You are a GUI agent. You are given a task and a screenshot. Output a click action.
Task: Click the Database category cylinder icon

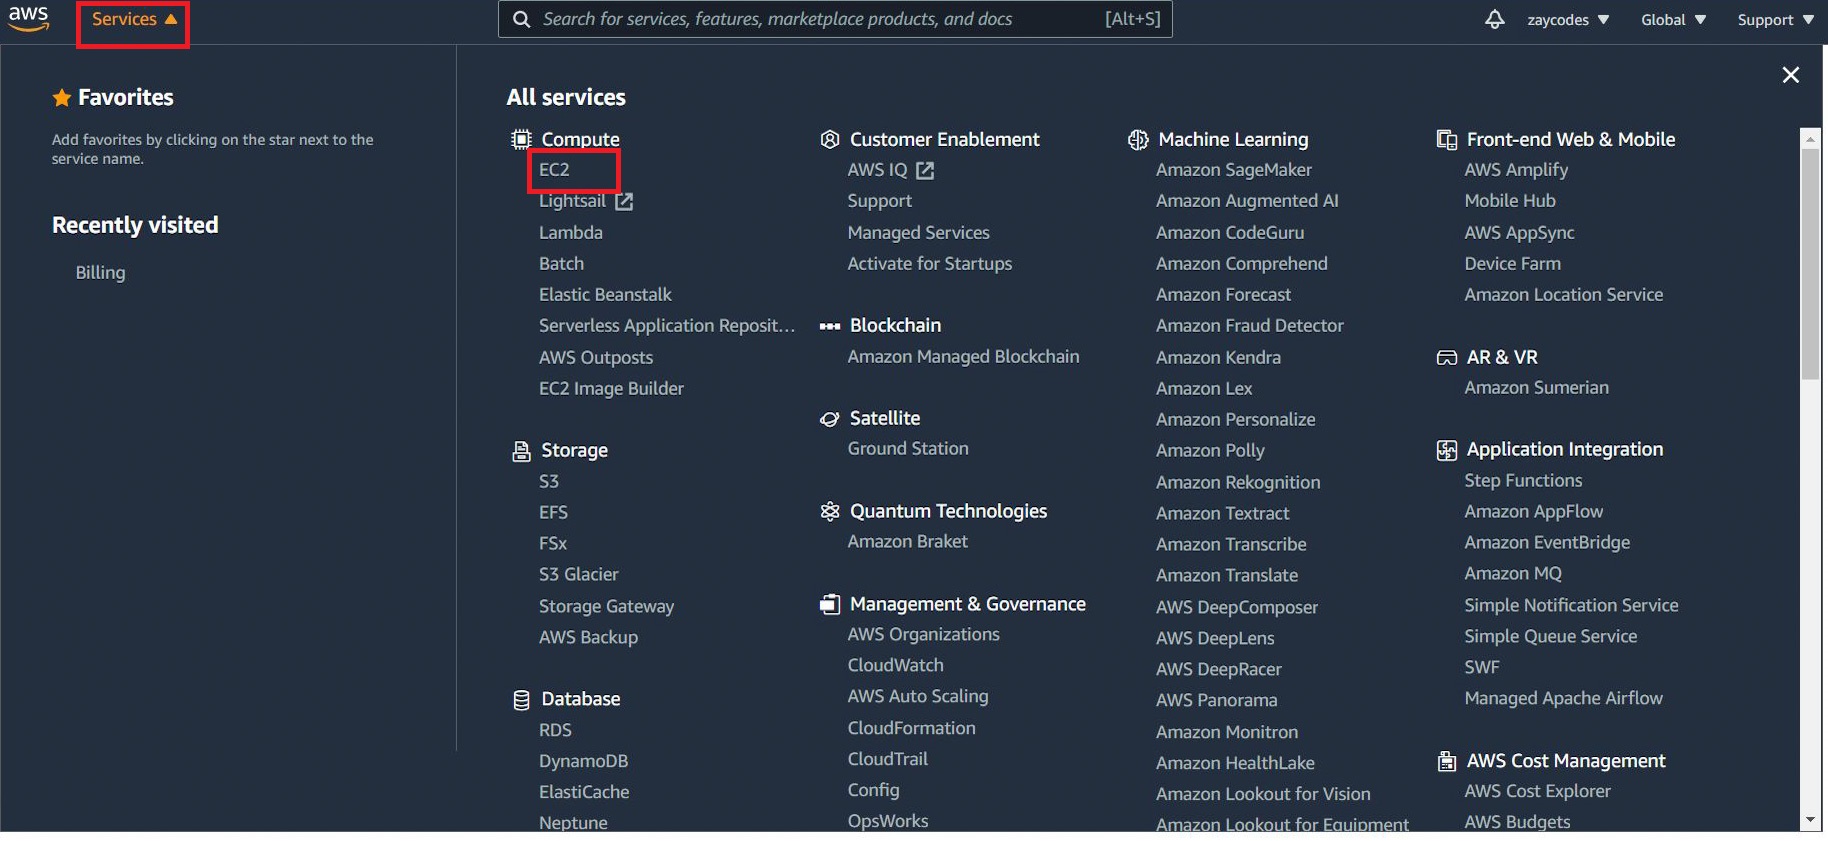point(521,700)
